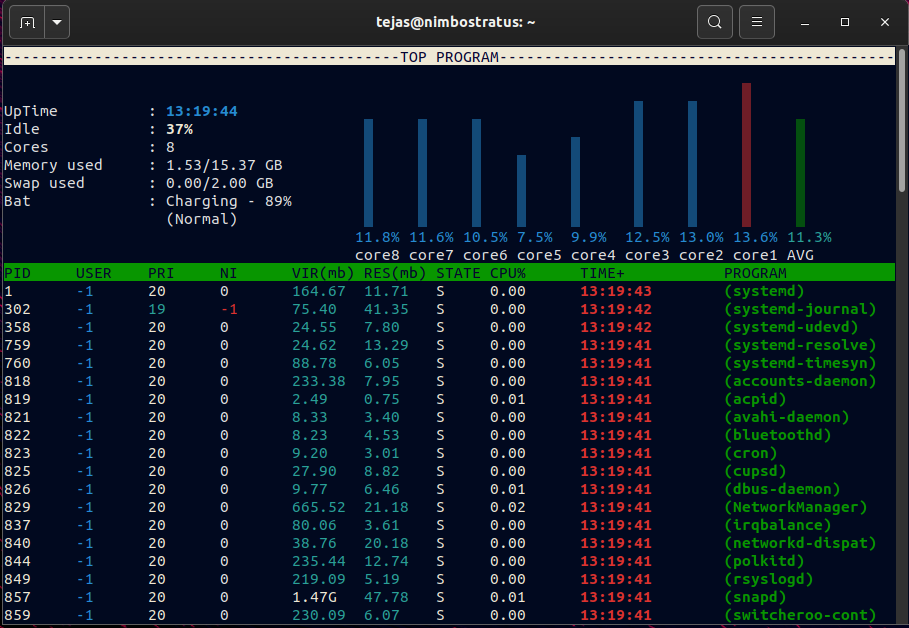This screenshot has width=909, height=628.
Task: Maximize the terminal window
Action: point(845,22)
